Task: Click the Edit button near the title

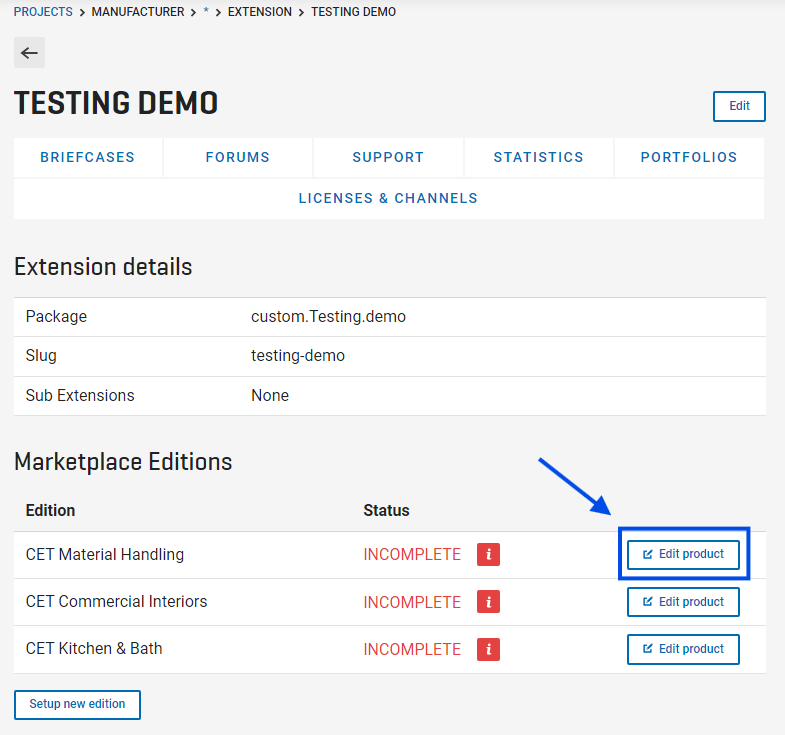Action: (739, 106)
